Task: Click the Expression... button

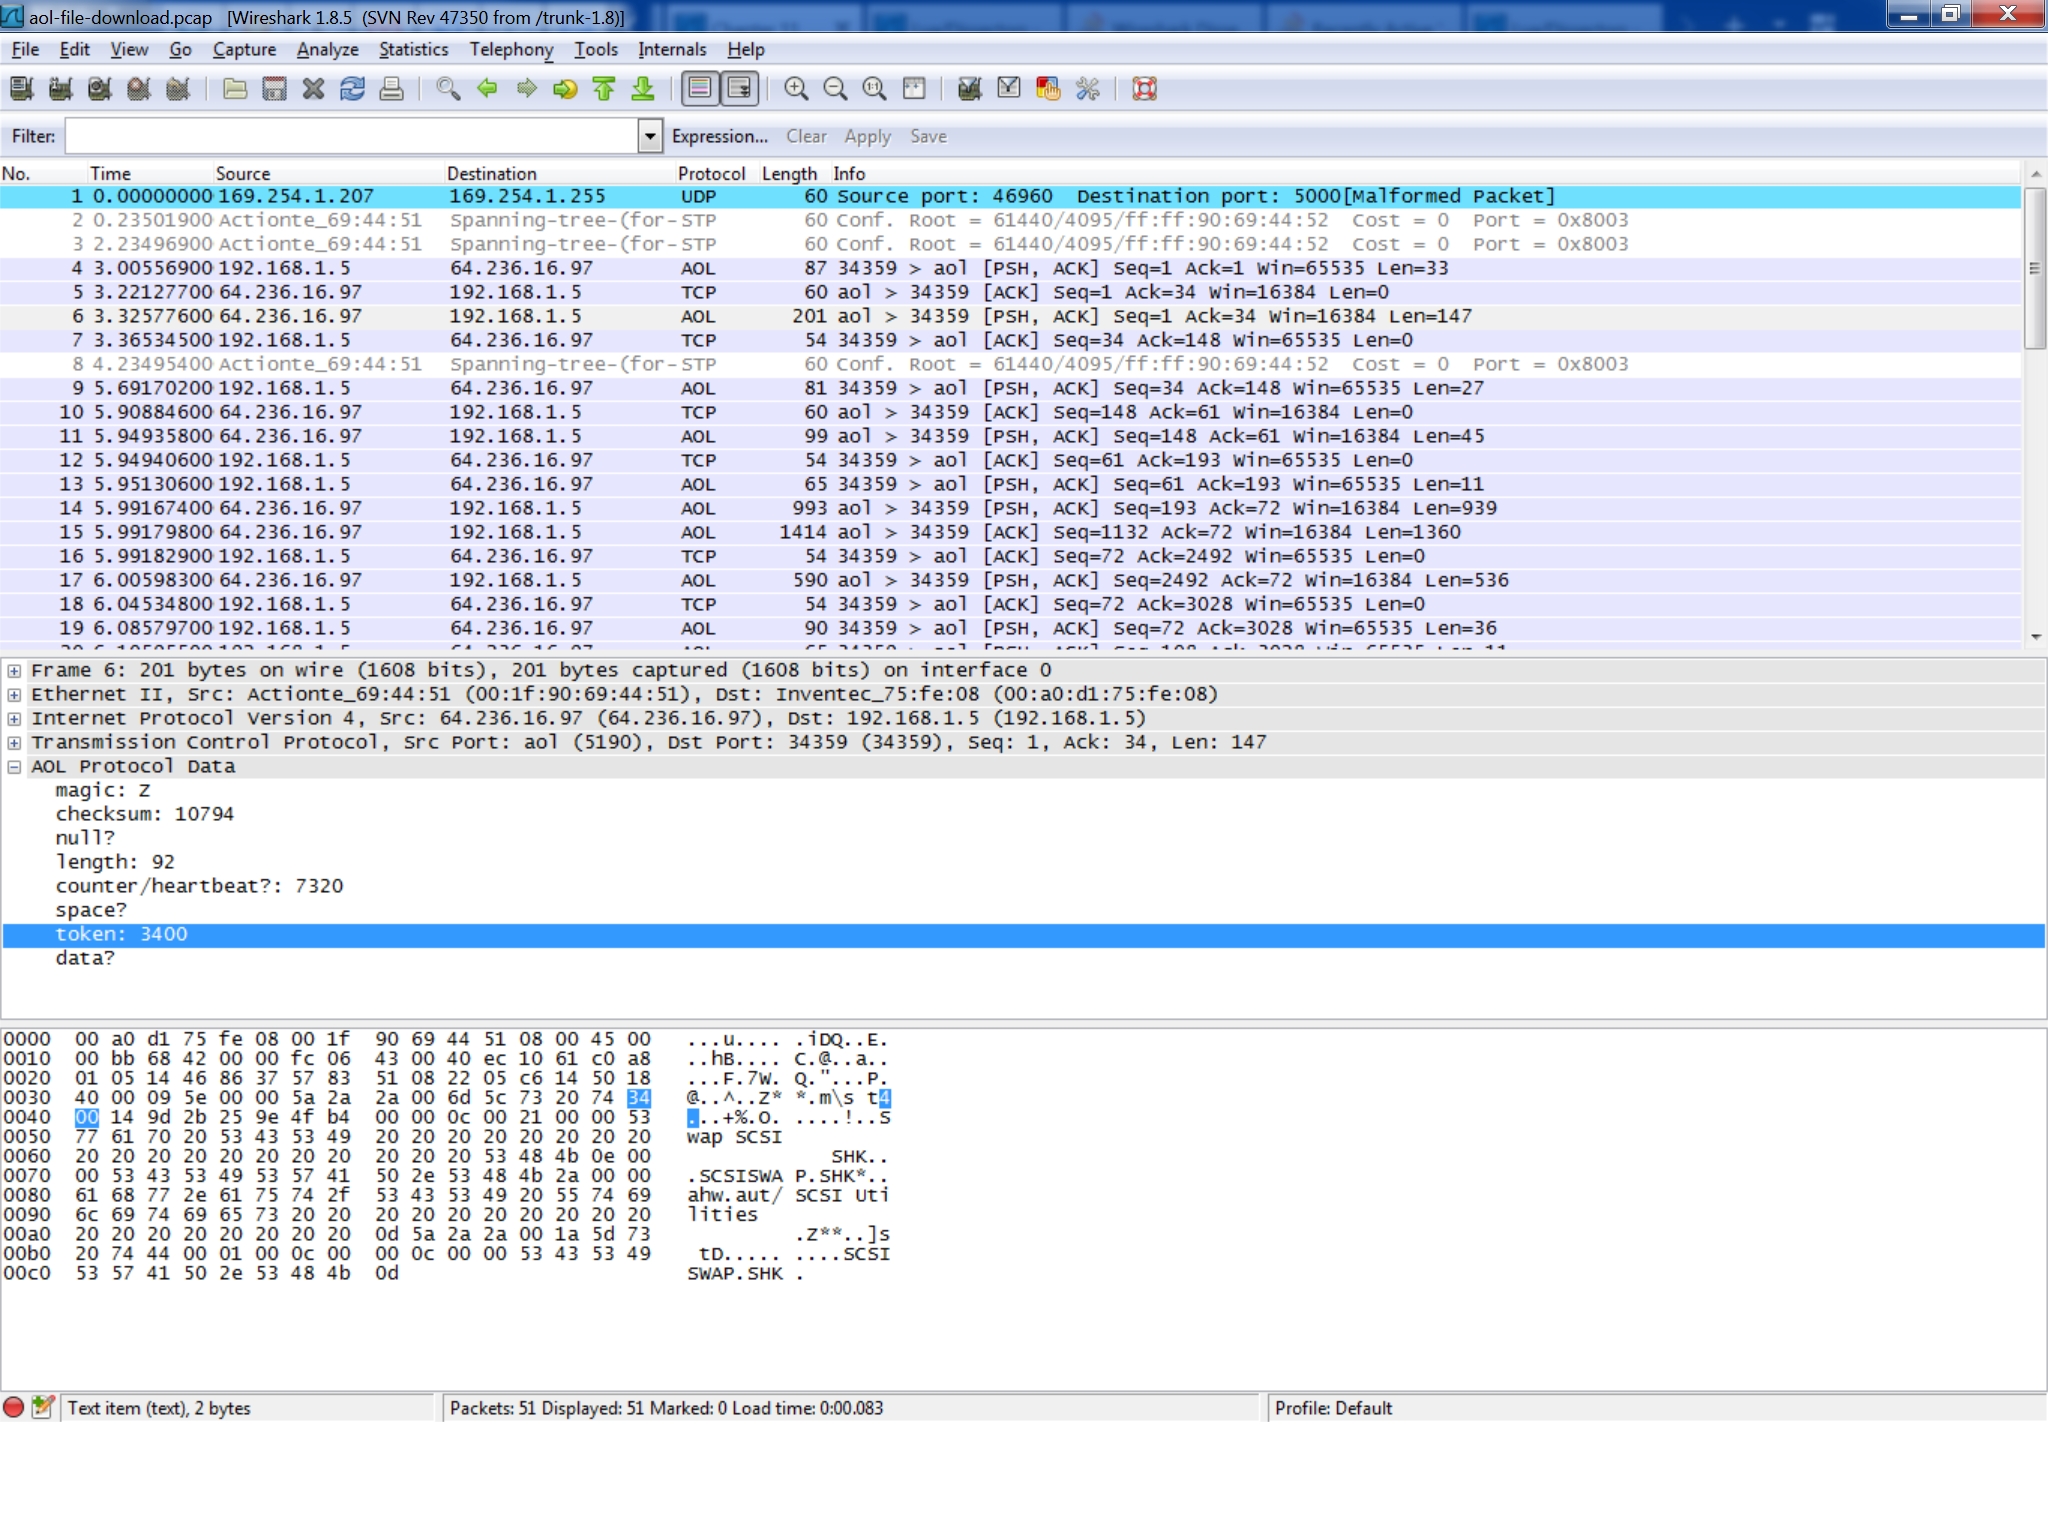Action: [719, 136]
